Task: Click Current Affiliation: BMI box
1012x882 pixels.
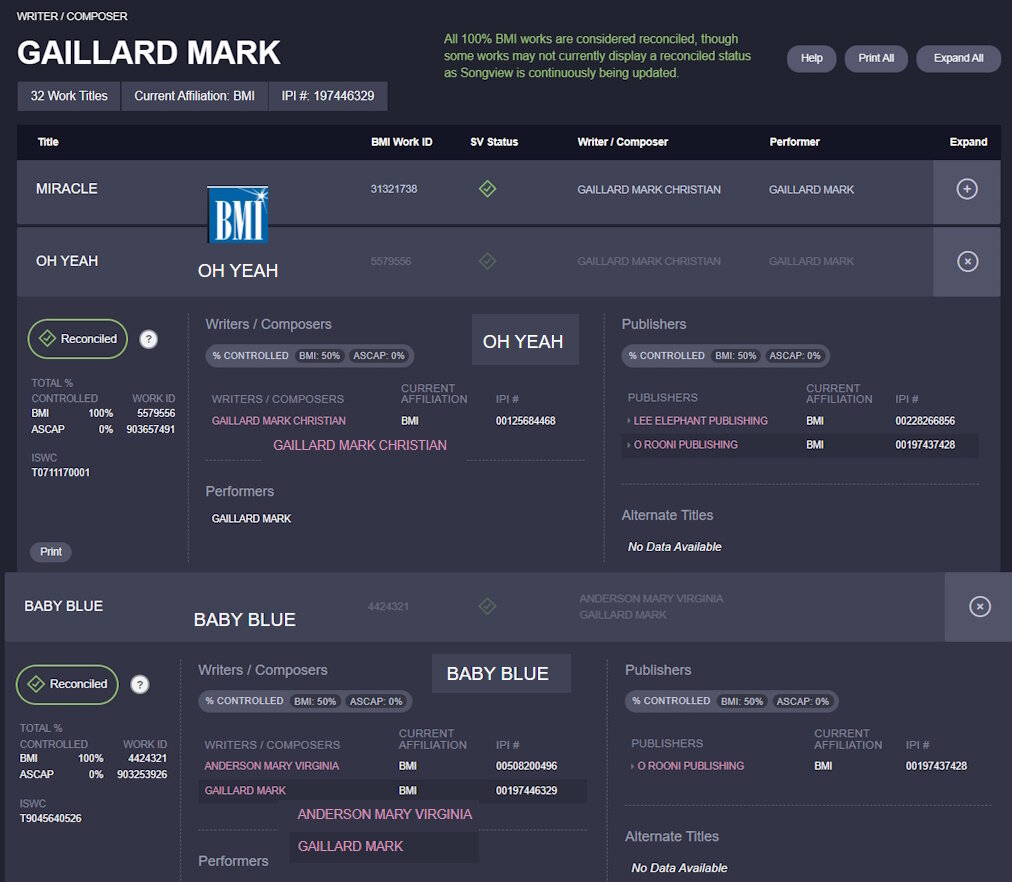Action: pyautogui.click(x=194, y=96)
